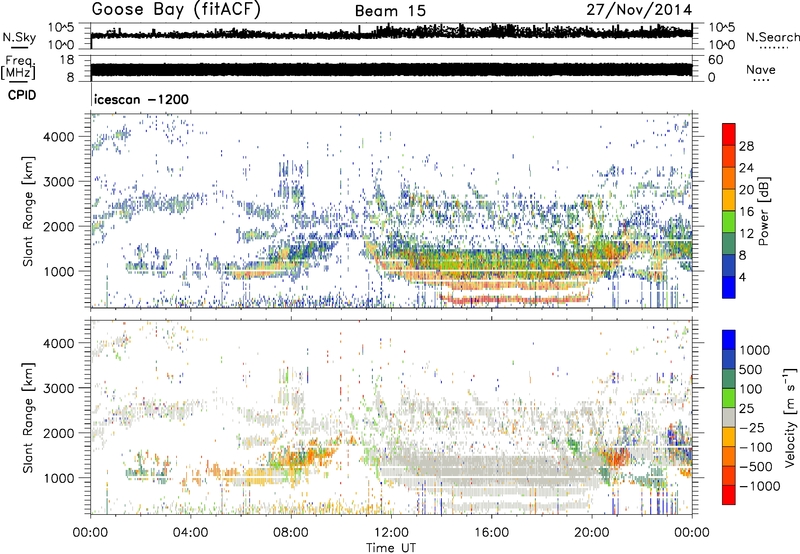The height and width of the screenshot is (554, 800).
Task: Click the date "27/Nov/2014"
Action: coord(639,10)
